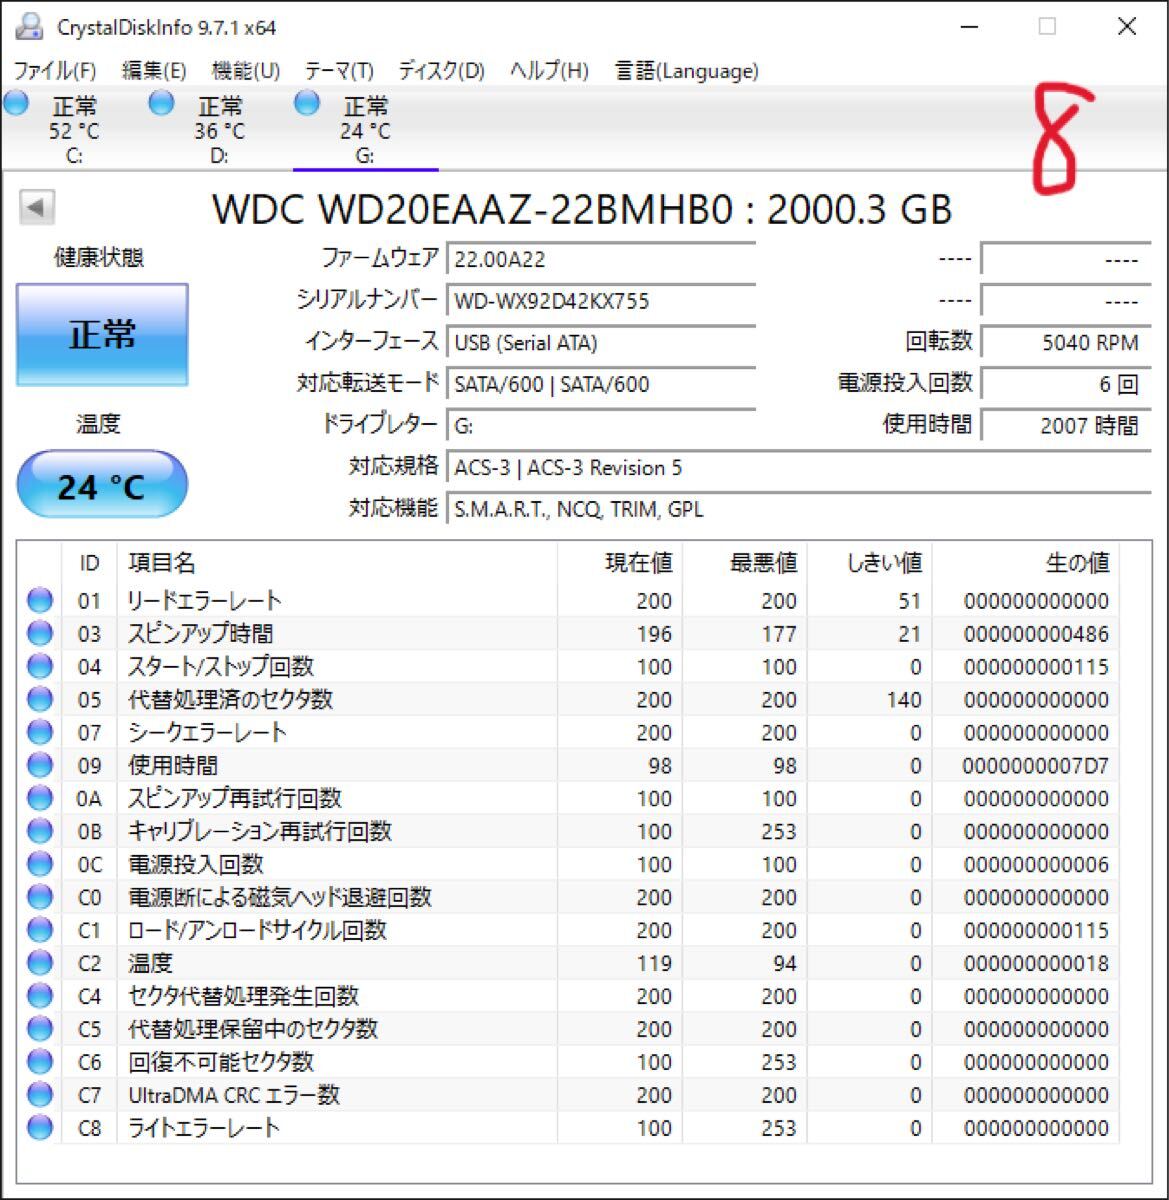Click status orb of スピンアップ再試行回数 row
This screenshot has height=1200, width=1169.
(40, 799)
